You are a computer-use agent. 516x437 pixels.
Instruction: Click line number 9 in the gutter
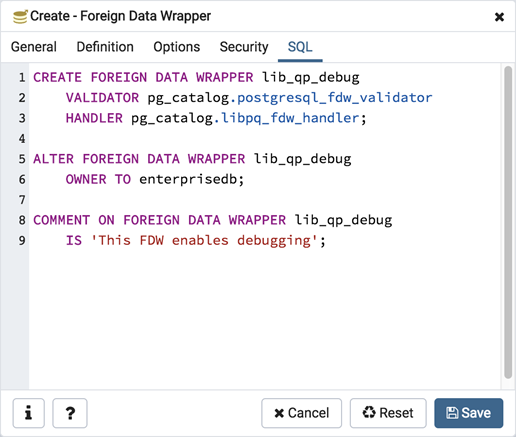pyautogui.click(x=22, y=241)
